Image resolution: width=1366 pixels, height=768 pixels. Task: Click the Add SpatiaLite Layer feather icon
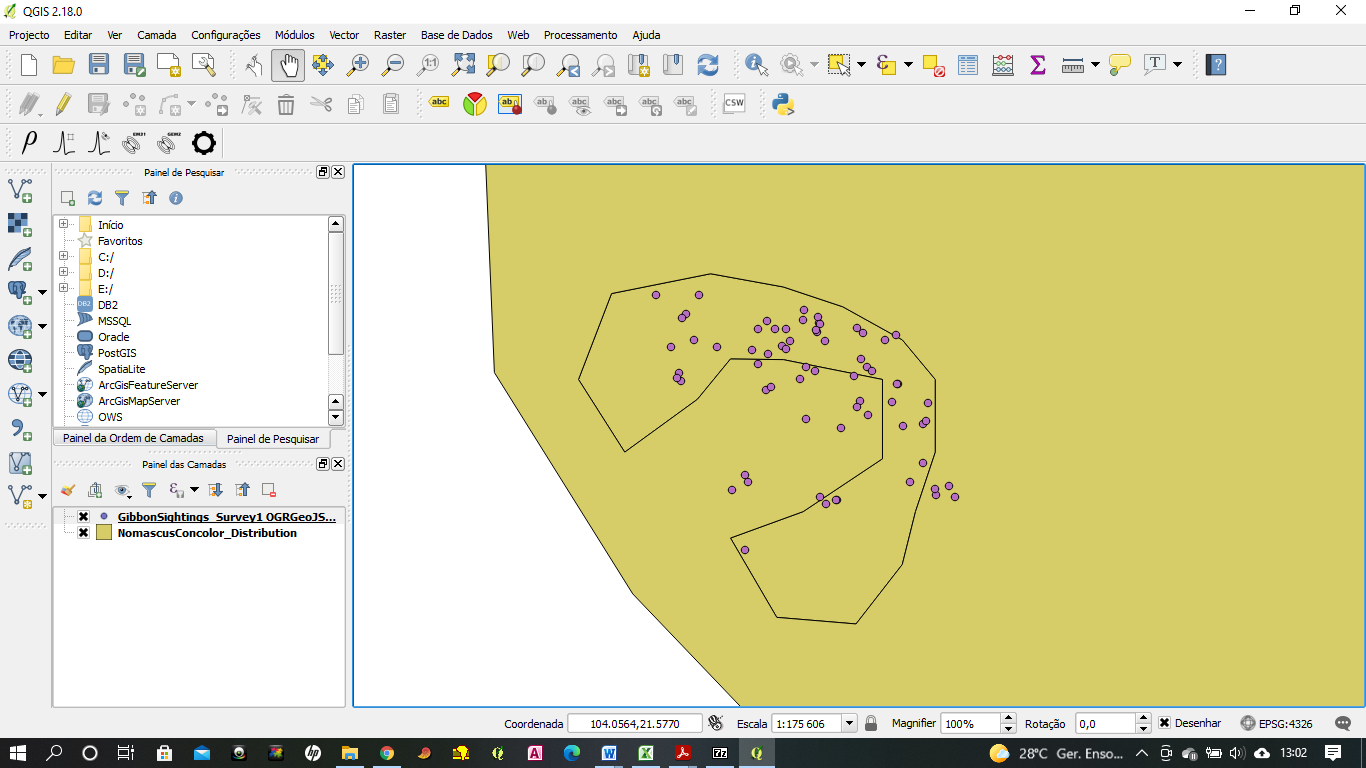[20, 259]
